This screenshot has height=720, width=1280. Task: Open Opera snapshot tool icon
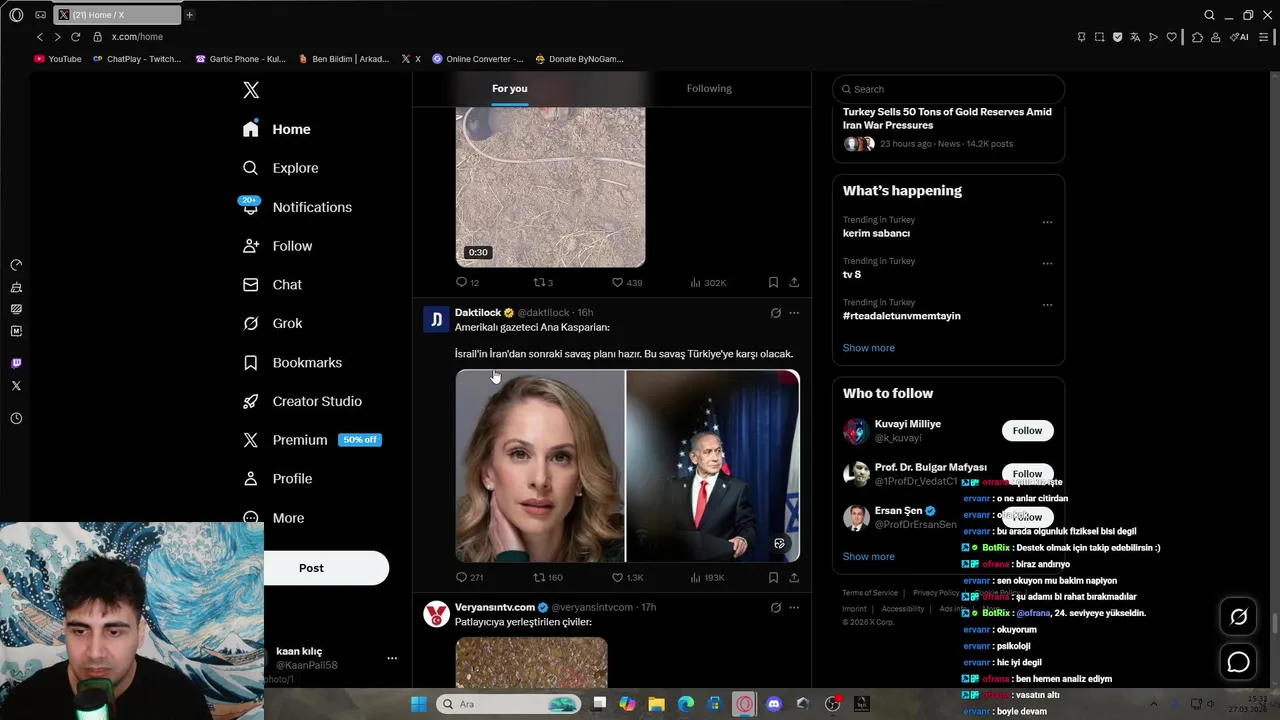(1099, 37)
